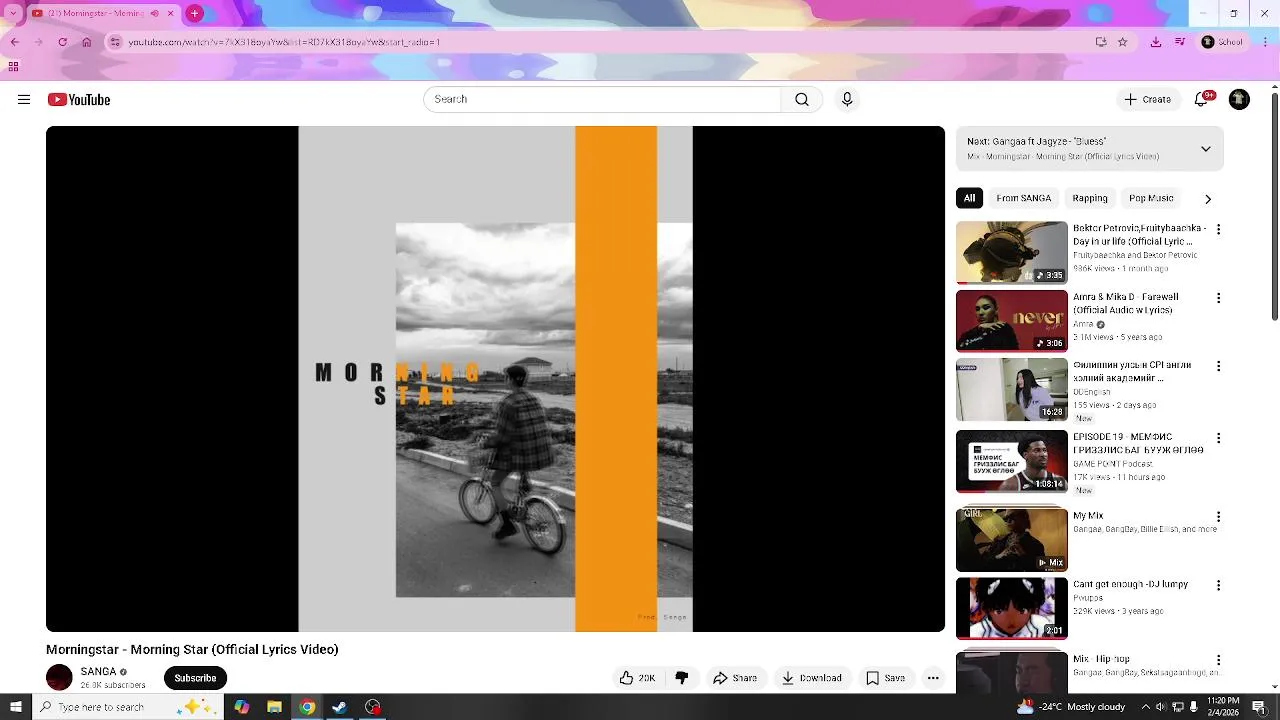Bookmark this page with star icon
The width and height of the screenshot is (1280, 720).
[x=1122, y=42]
